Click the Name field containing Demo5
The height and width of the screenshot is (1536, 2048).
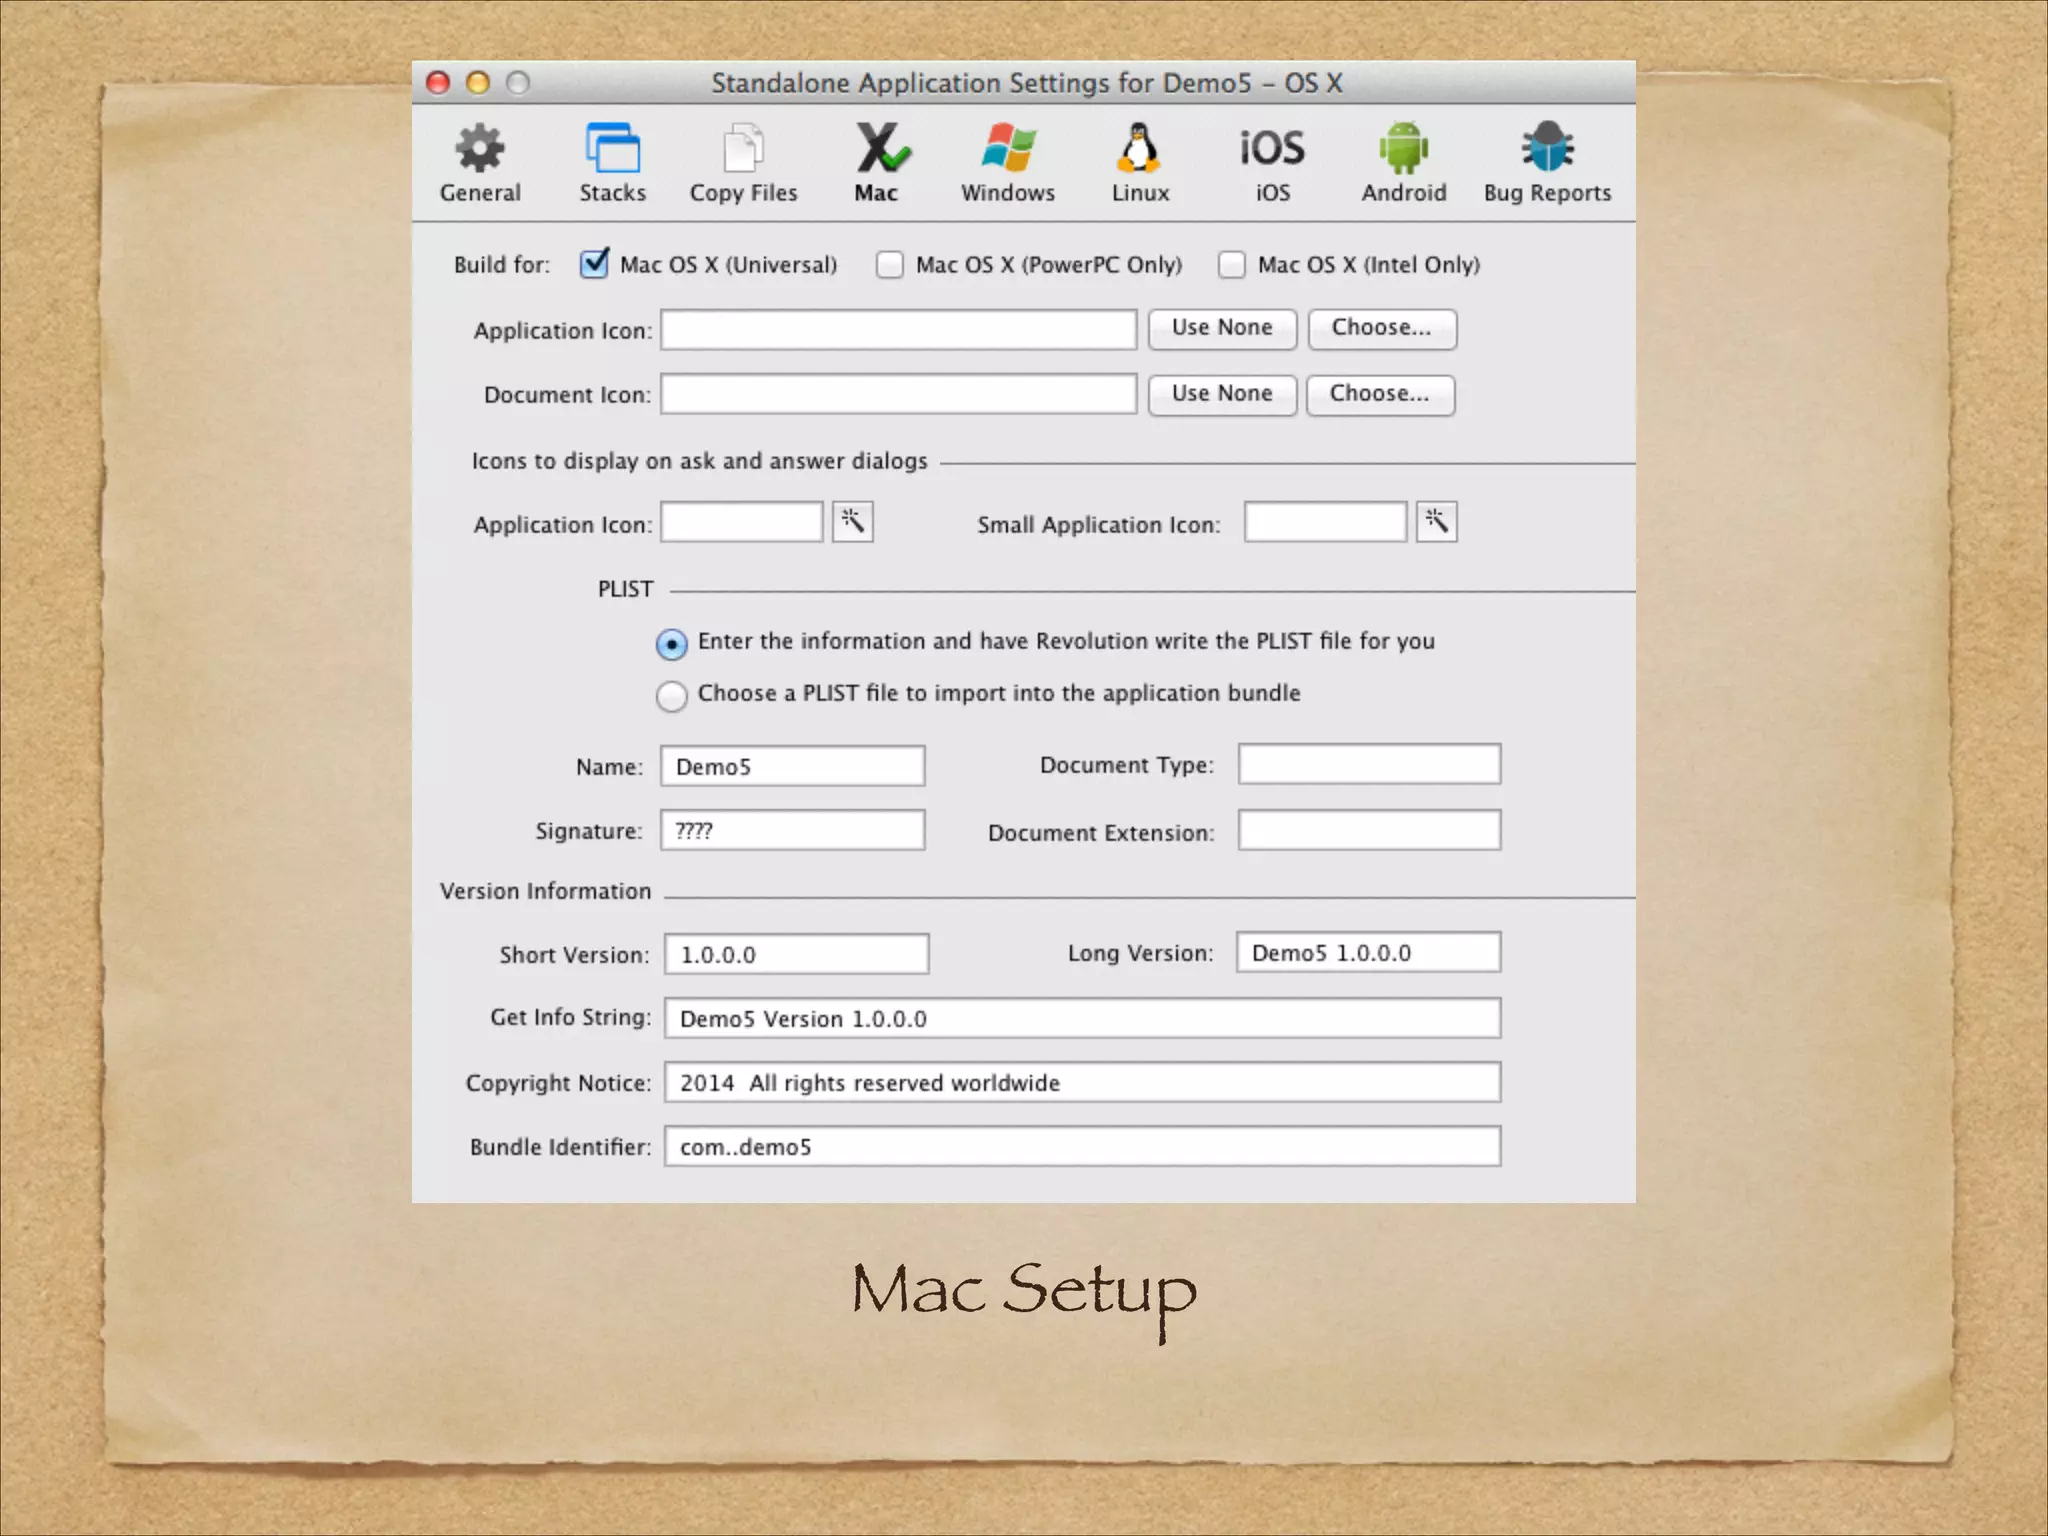[x=792, y=766]
